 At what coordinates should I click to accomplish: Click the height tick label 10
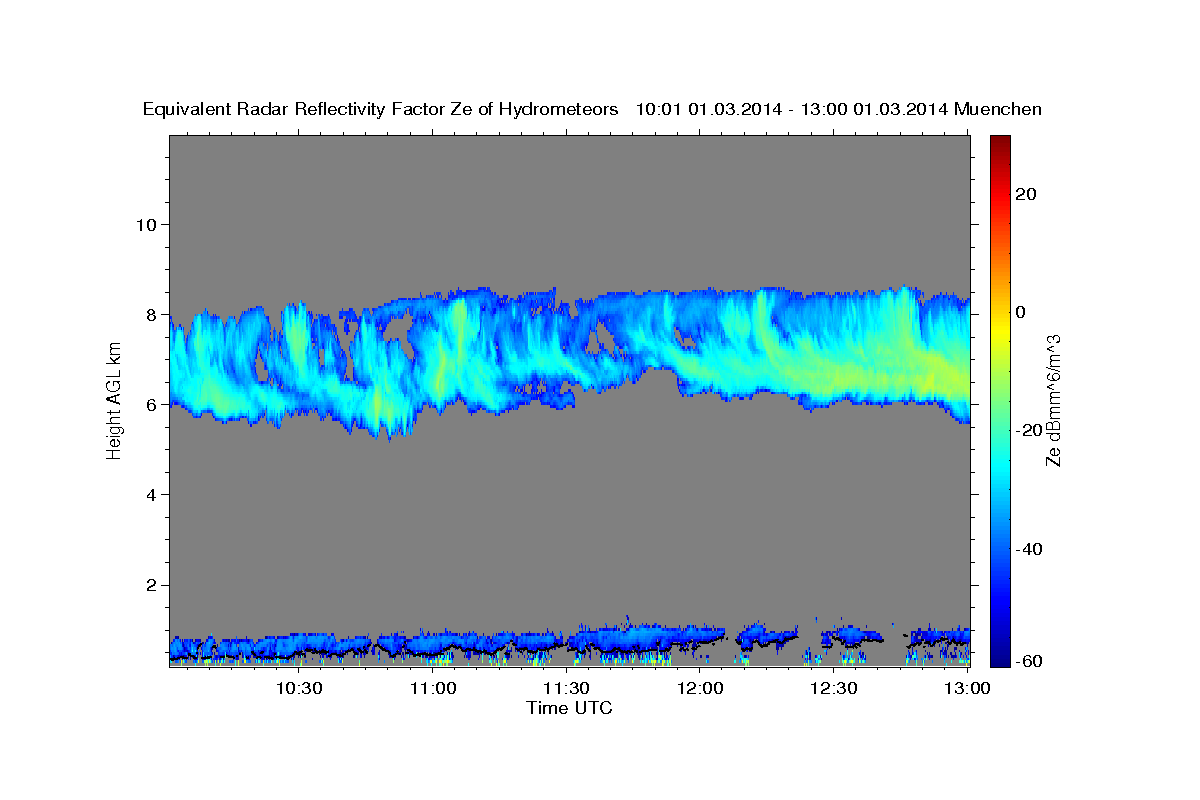(x=146, y=224)
